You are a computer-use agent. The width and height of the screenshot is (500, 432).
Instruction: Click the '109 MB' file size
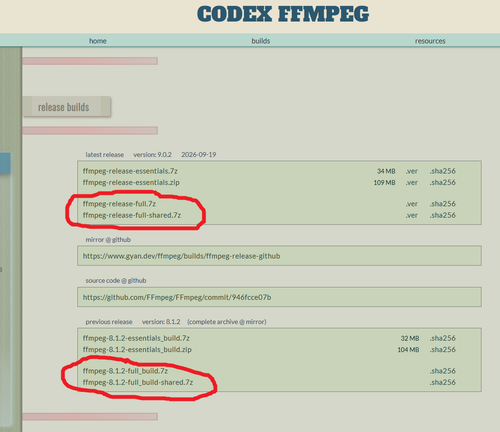click(384, 182)
